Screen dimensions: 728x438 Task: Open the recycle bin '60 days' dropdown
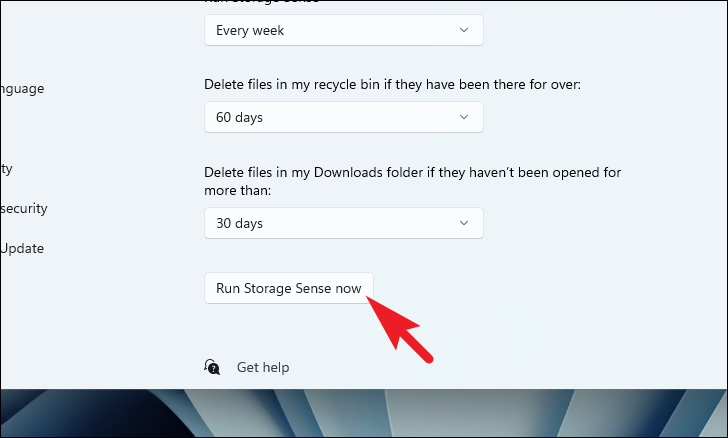[x=344, y=117]
